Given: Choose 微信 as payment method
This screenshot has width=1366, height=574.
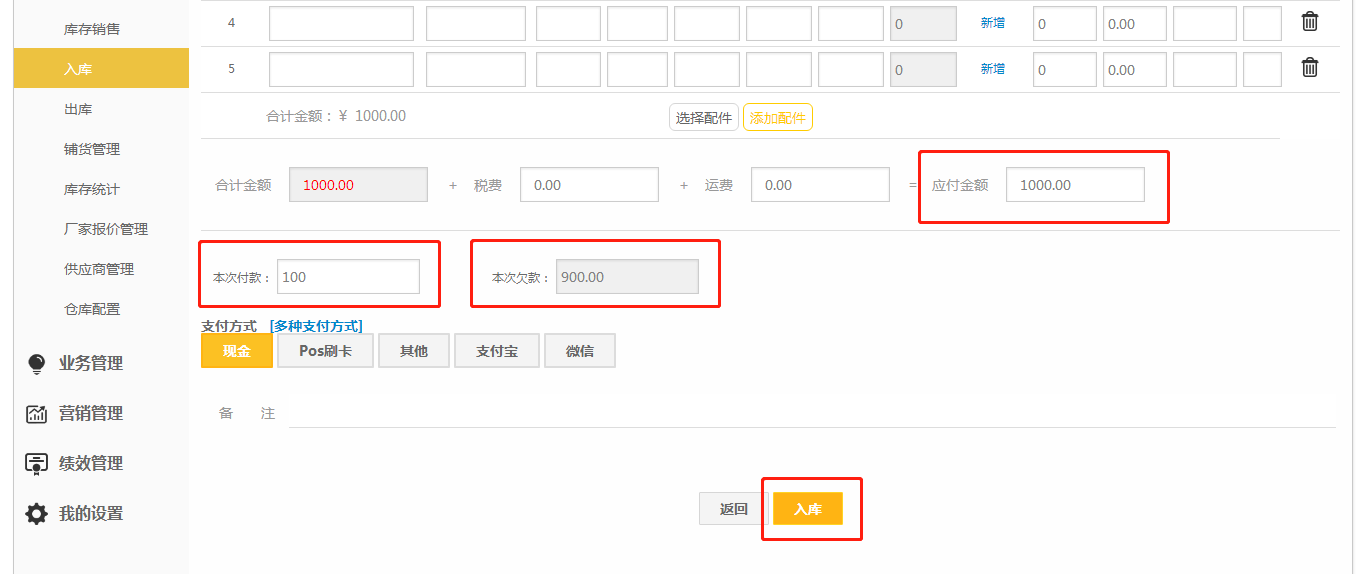Looking at the screenshot, I should [x=579, y=351].
